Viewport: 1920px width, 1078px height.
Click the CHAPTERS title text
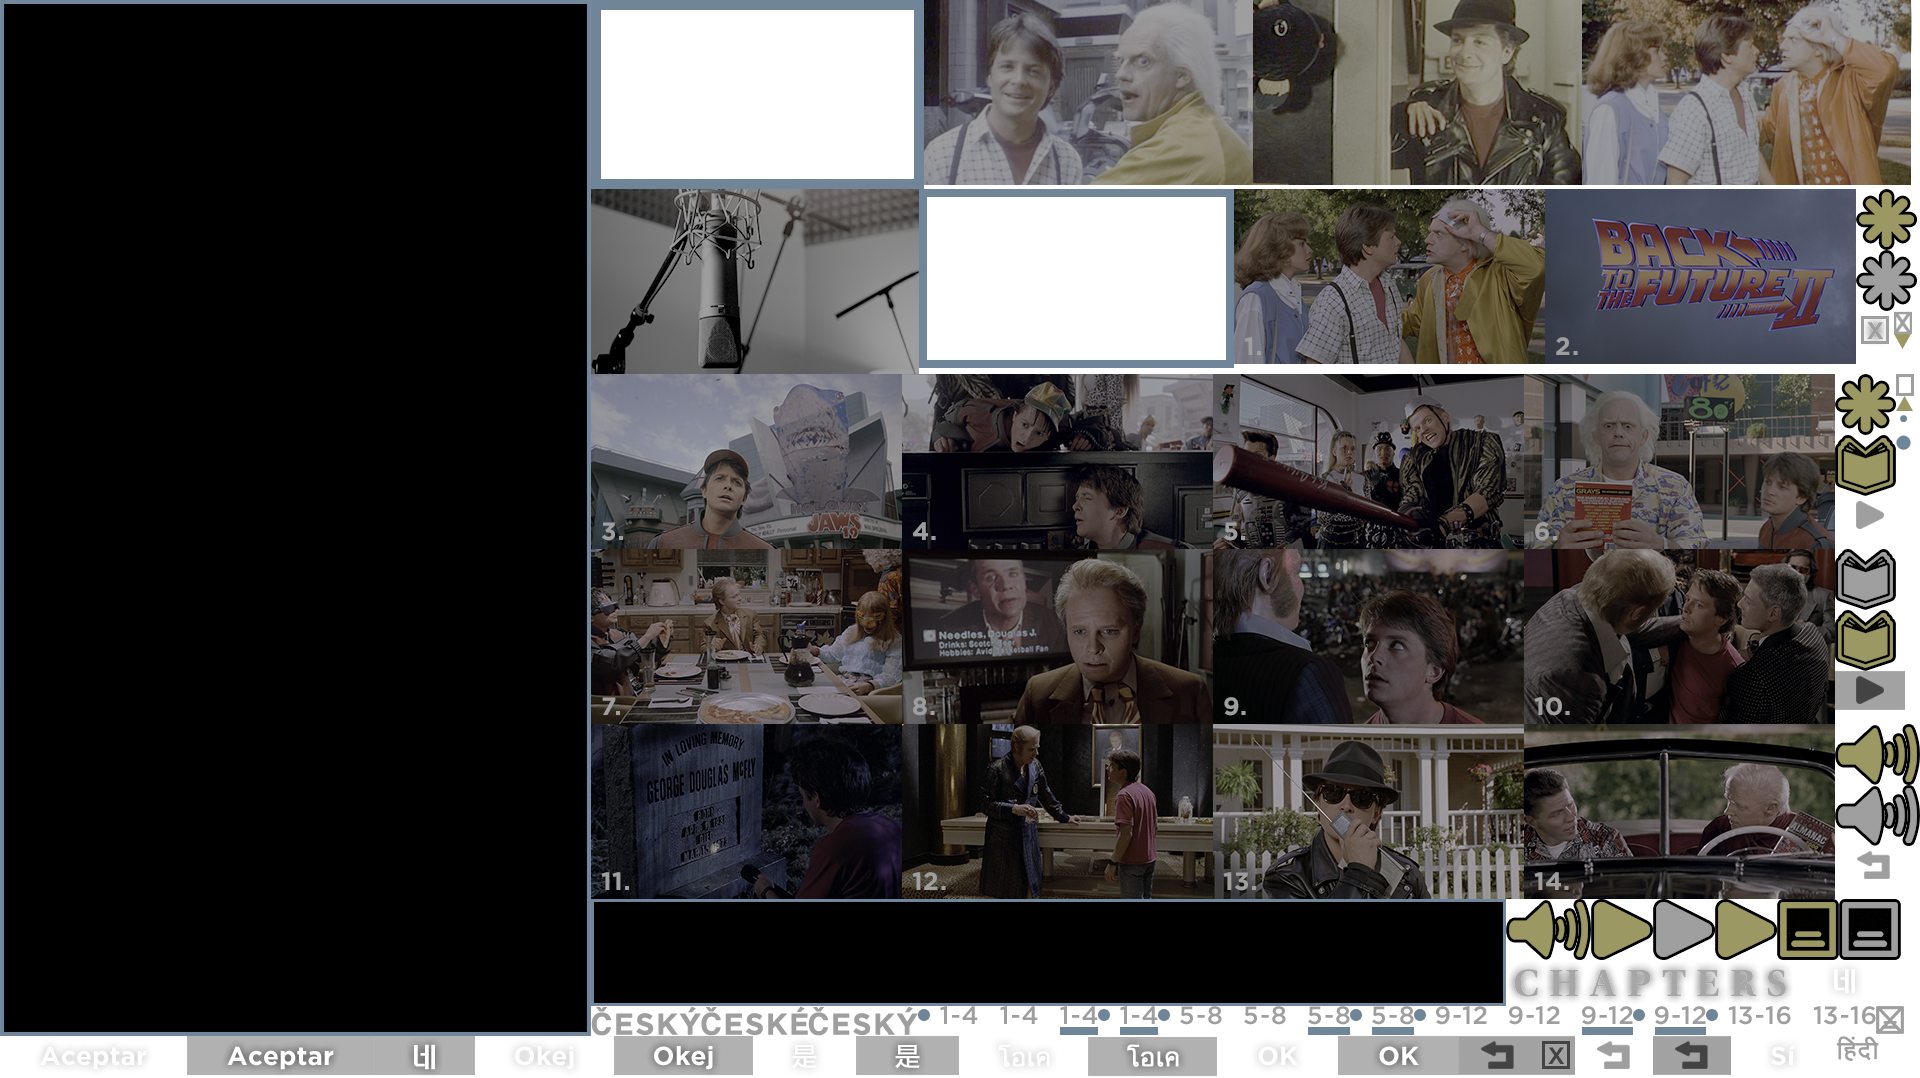point(1651,983)
